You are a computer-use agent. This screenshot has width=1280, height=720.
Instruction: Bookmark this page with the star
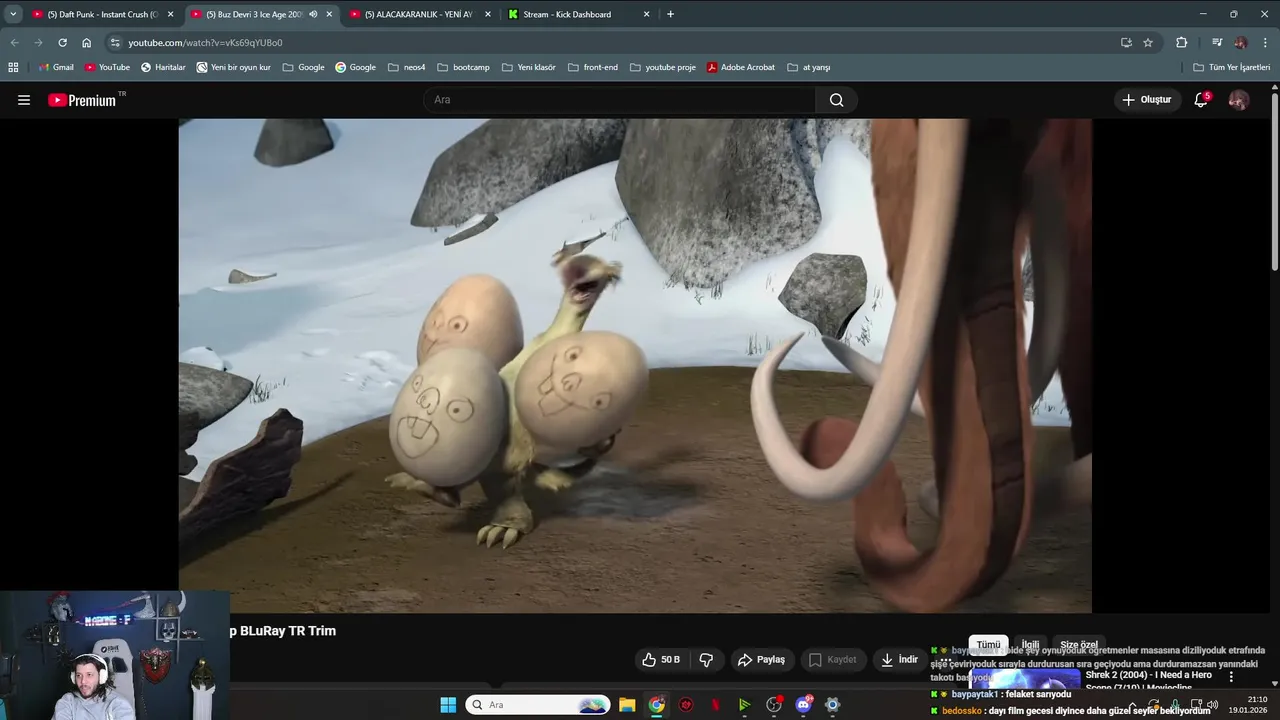[x=1148, y=42]
